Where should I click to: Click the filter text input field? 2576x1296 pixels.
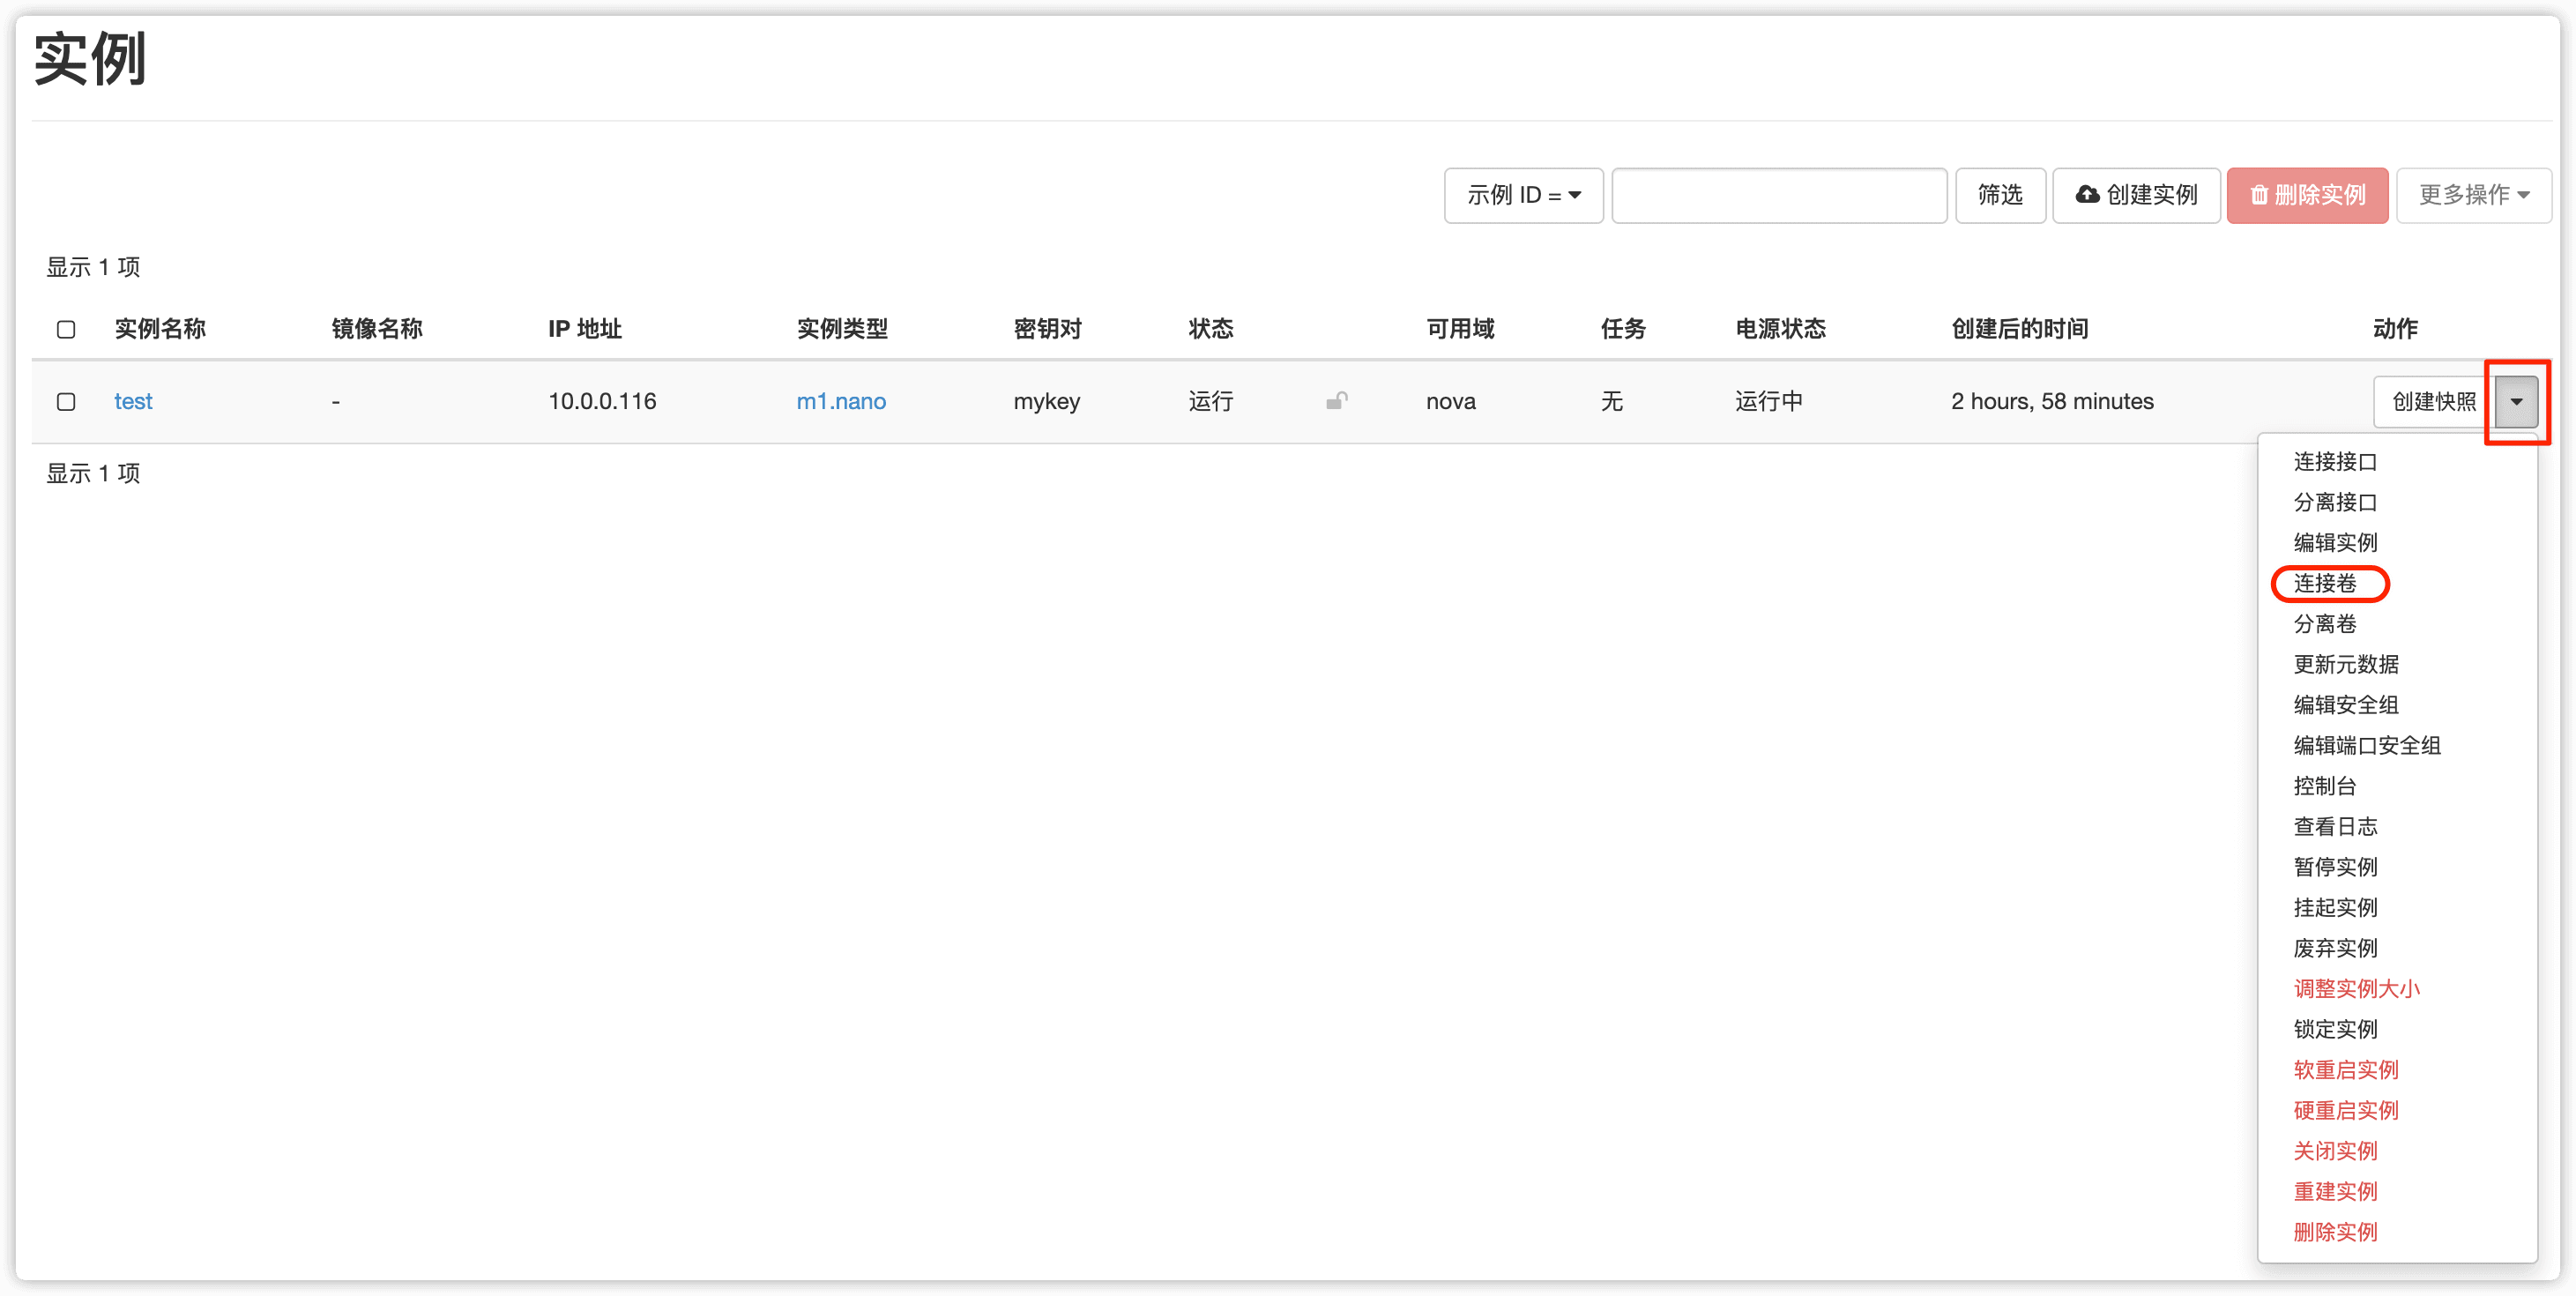click(x=1779, y=195)
